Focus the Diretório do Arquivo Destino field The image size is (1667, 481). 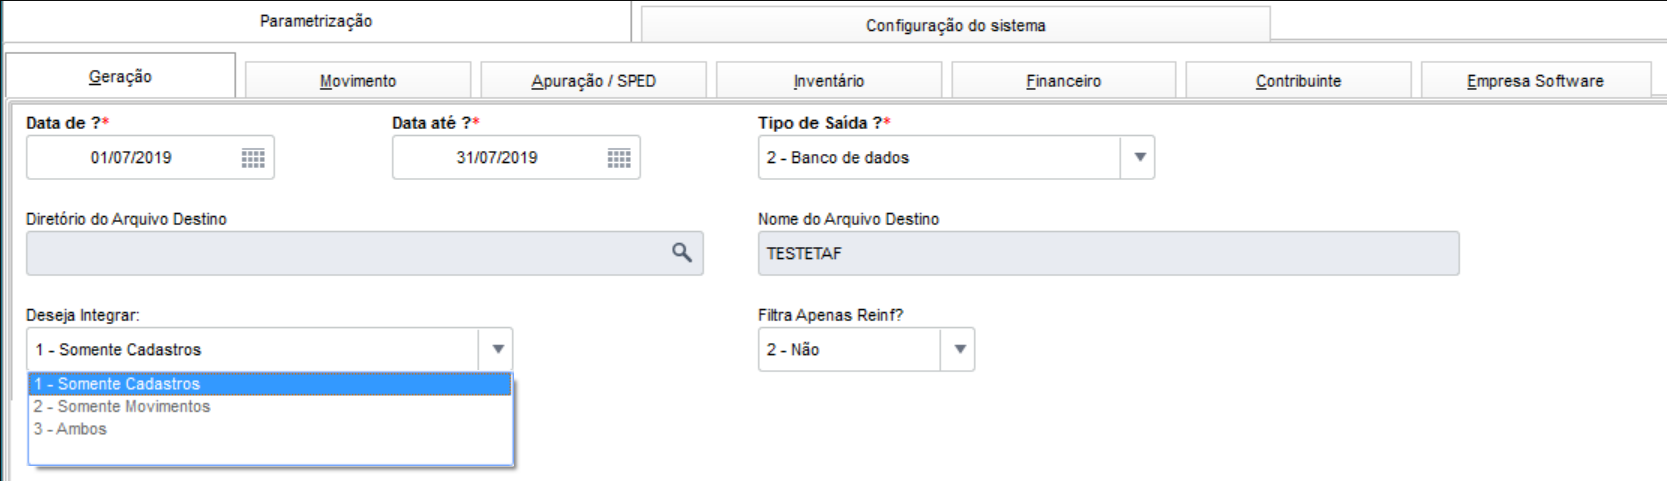[x=345, y=254]
